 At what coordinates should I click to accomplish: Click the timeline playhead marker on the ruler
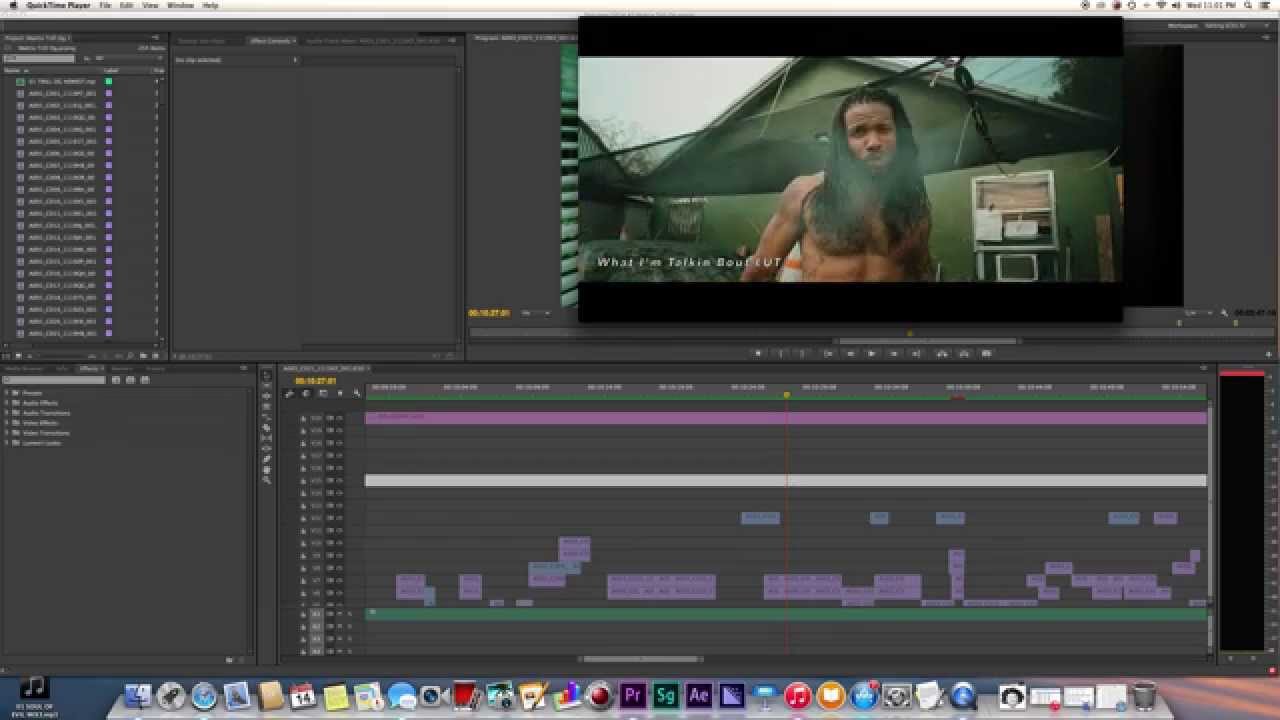(786, 394)
